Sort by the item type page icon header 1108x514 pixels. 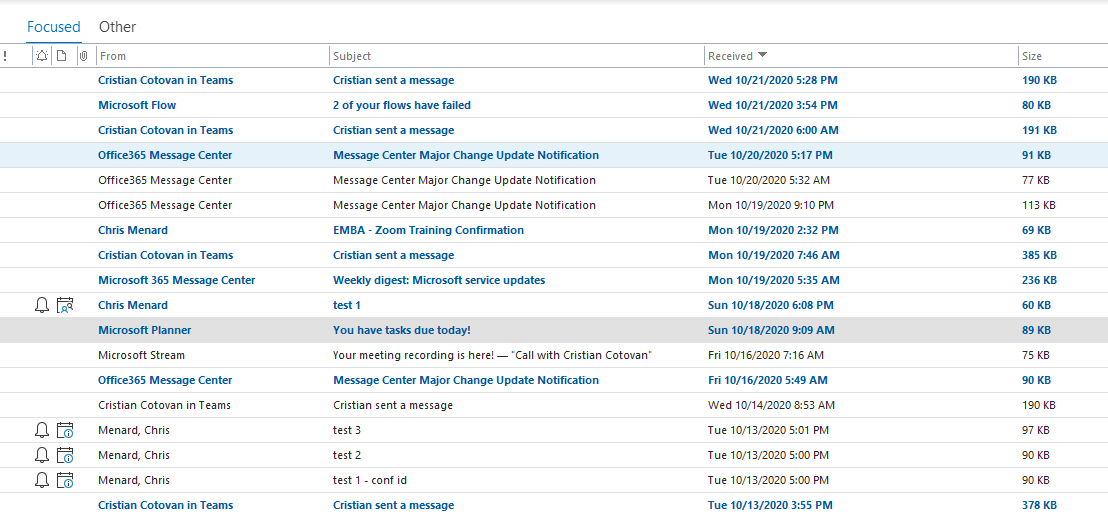(62, 56)
